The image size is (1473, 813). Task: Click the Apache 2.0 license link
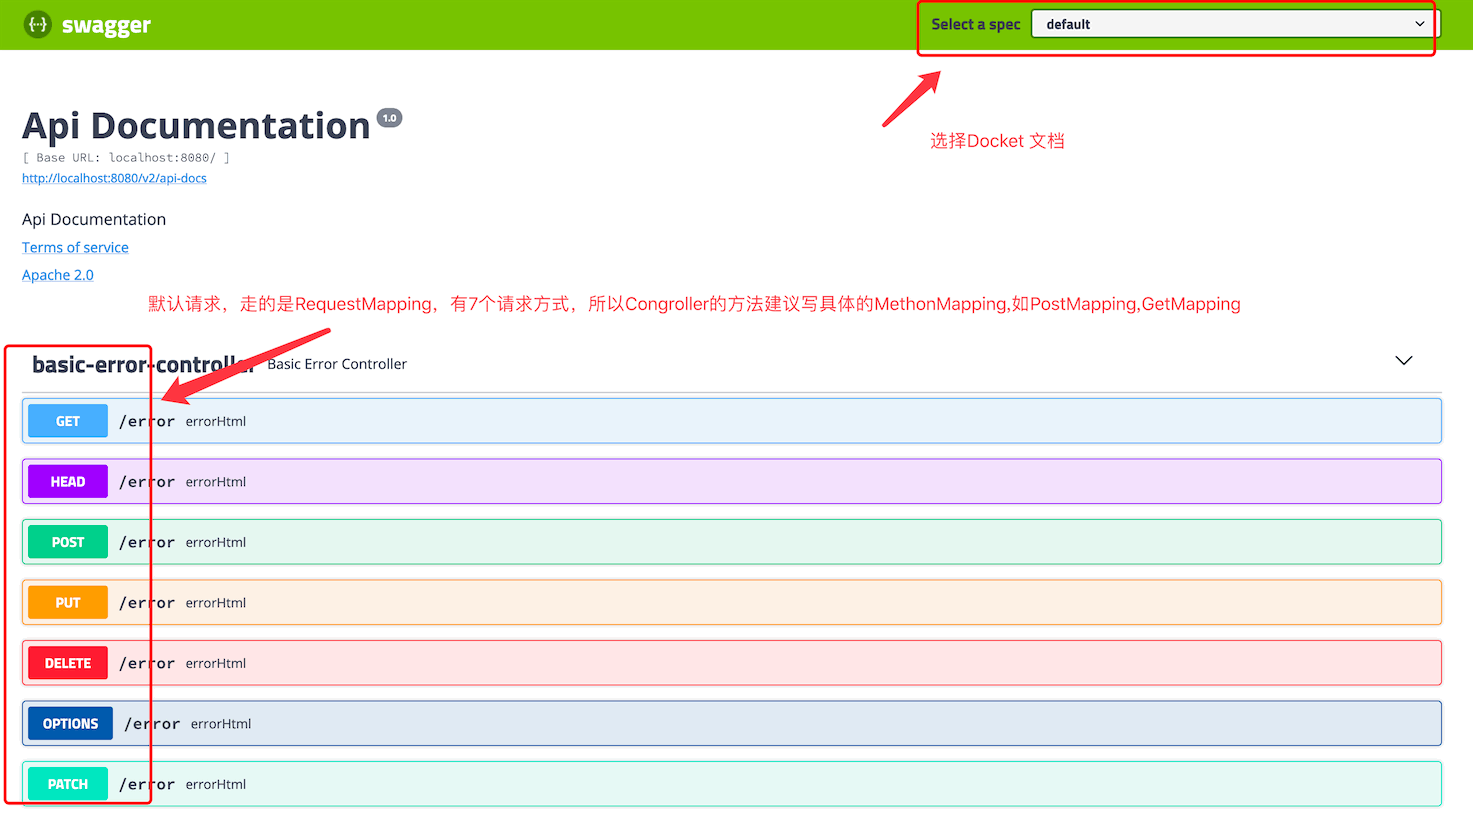click(x=58, y=275)
